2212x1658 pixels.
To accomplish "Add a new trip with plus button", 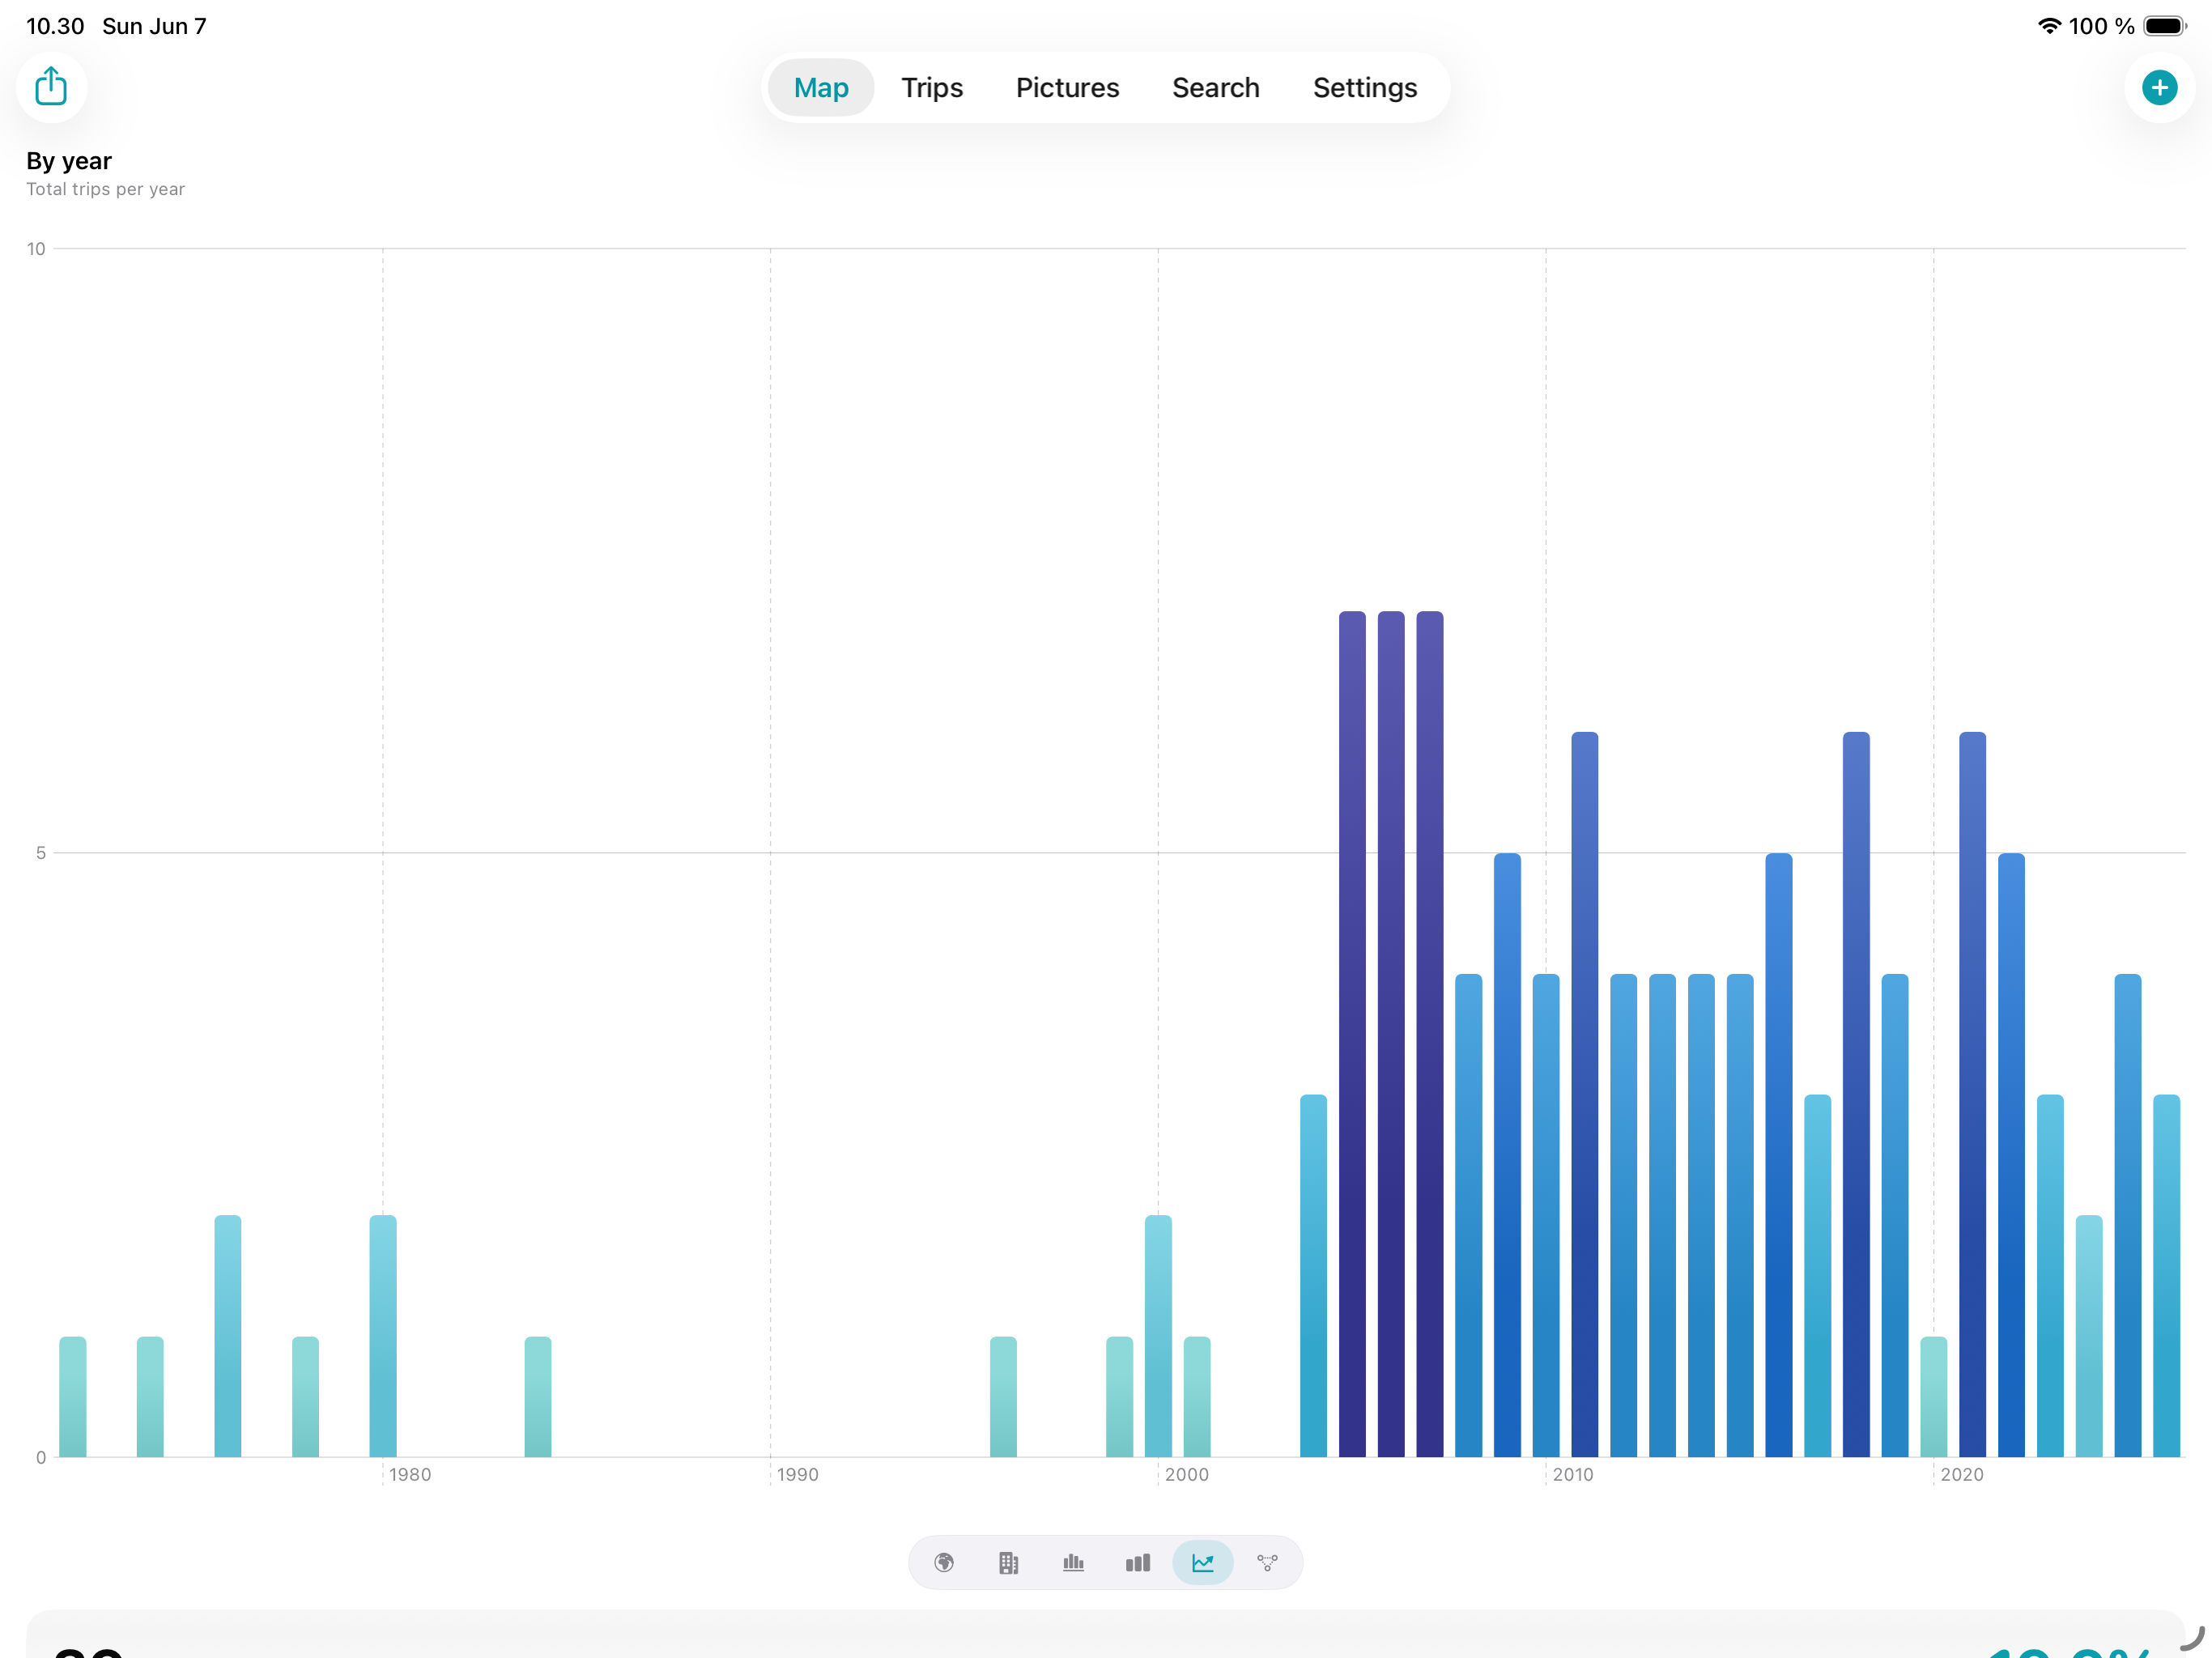I will (2159, 87).
